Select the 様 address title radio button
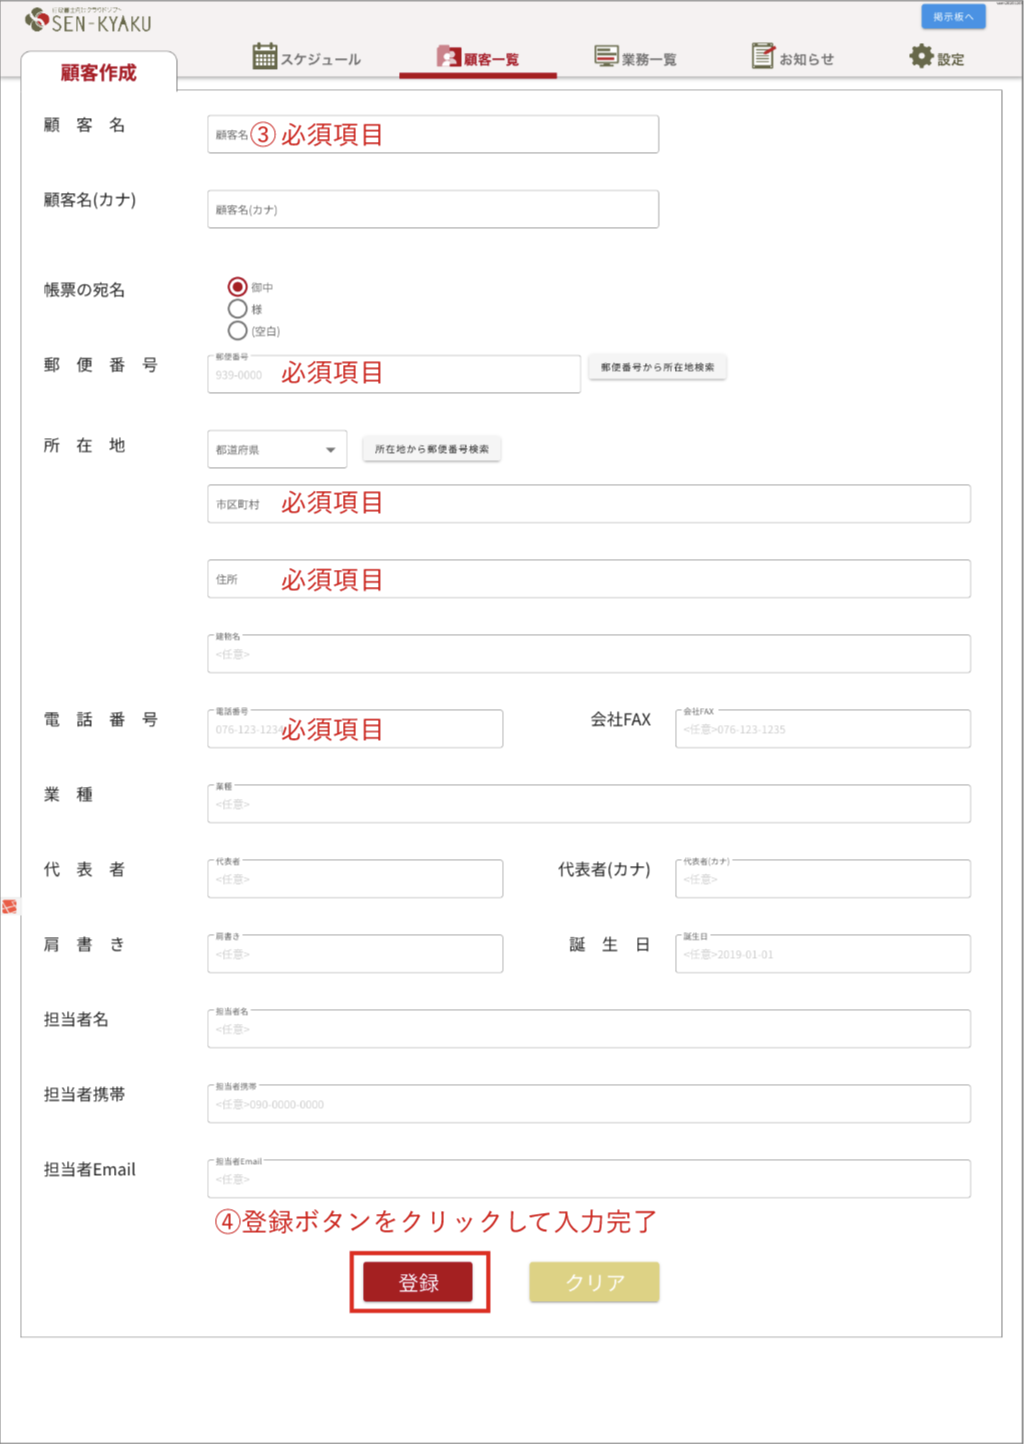The height and width of the screenshot is (1444, 1028). [238, 309]
